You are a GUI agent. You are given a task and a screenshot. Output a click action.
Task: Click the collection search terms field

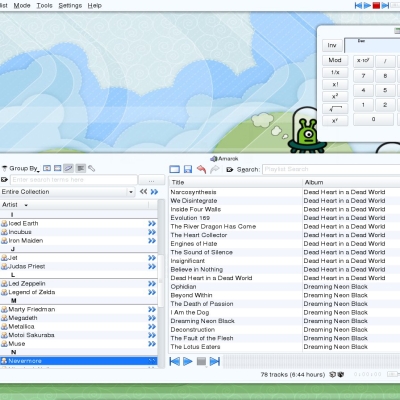[x=74, y=180]
